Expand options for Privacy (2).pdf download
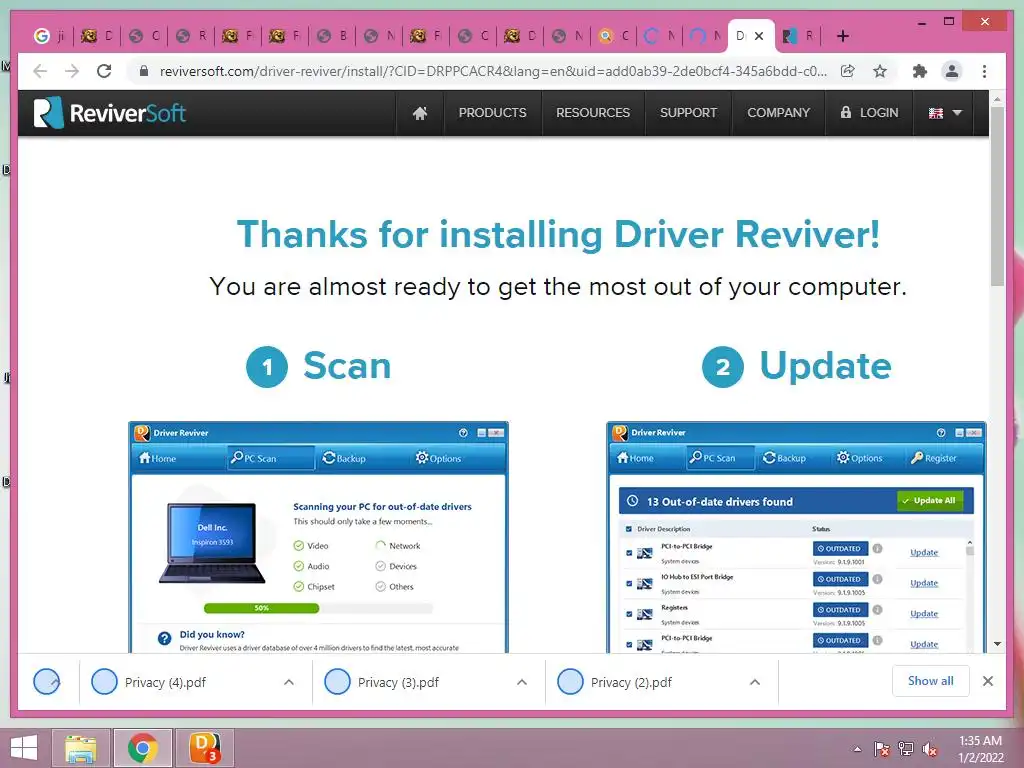Image resolution: width=1024 pixels, height=768 pixels. (755, 682)
